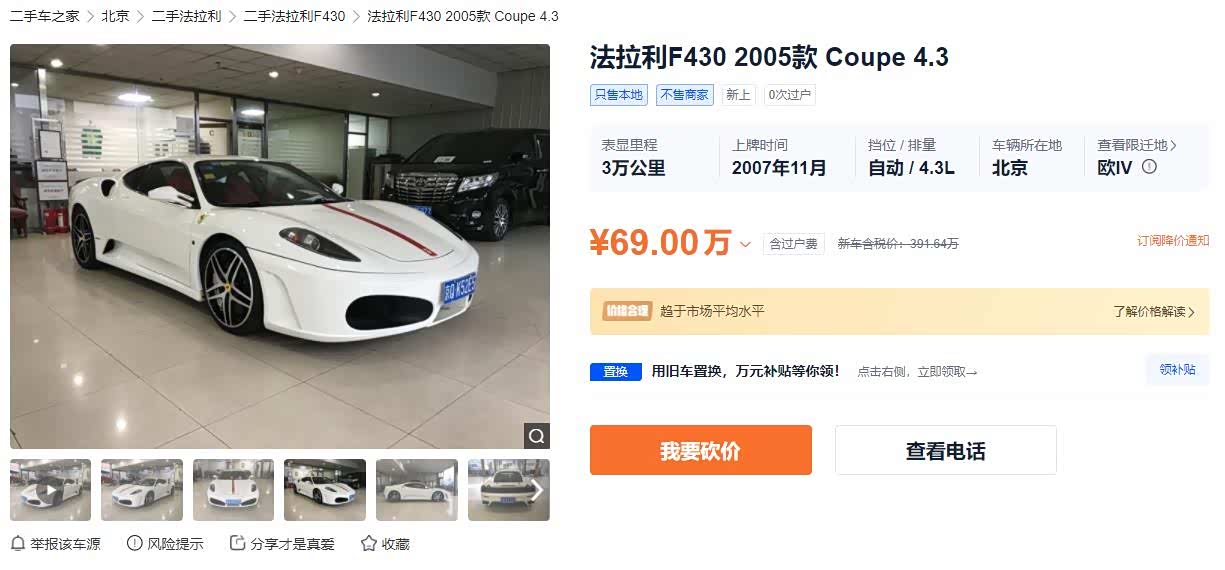Image resolution: width=1225 pixels, height=570 pixels.
Task: Click the magnifier icon on main photo
Action: tap(537, 436)
